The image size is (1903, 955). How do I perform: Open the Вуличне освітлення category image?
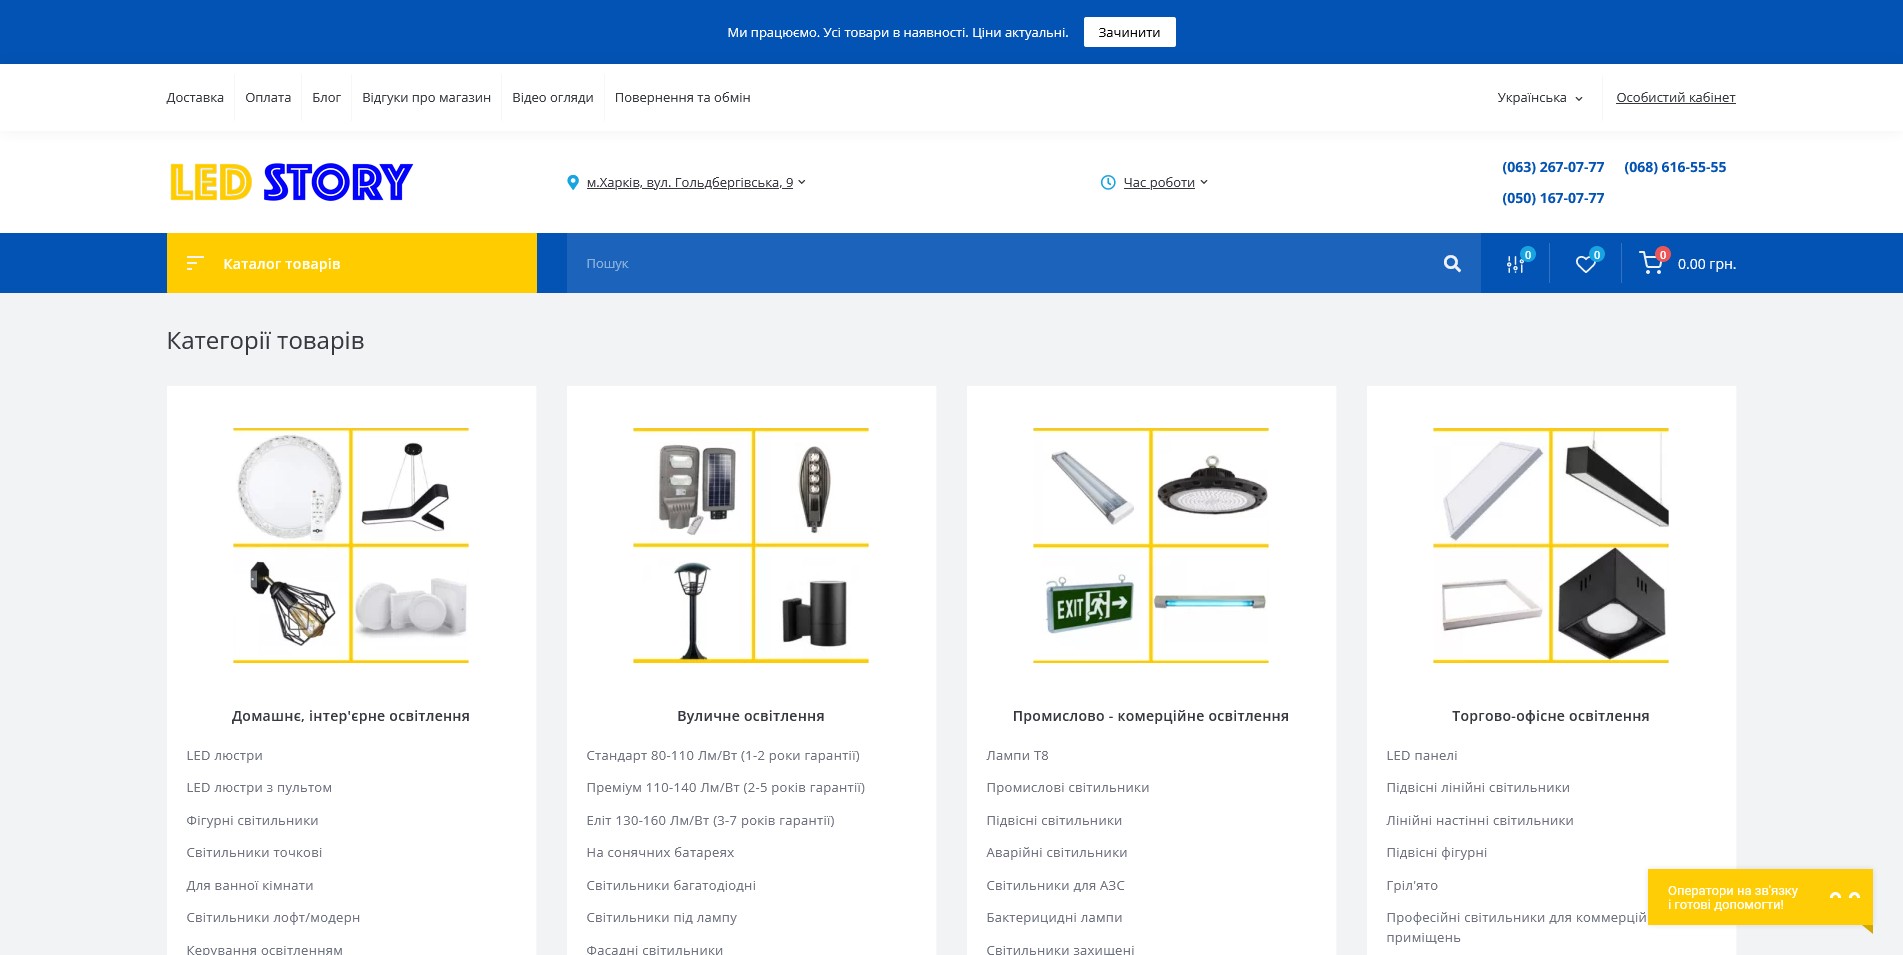751,545
